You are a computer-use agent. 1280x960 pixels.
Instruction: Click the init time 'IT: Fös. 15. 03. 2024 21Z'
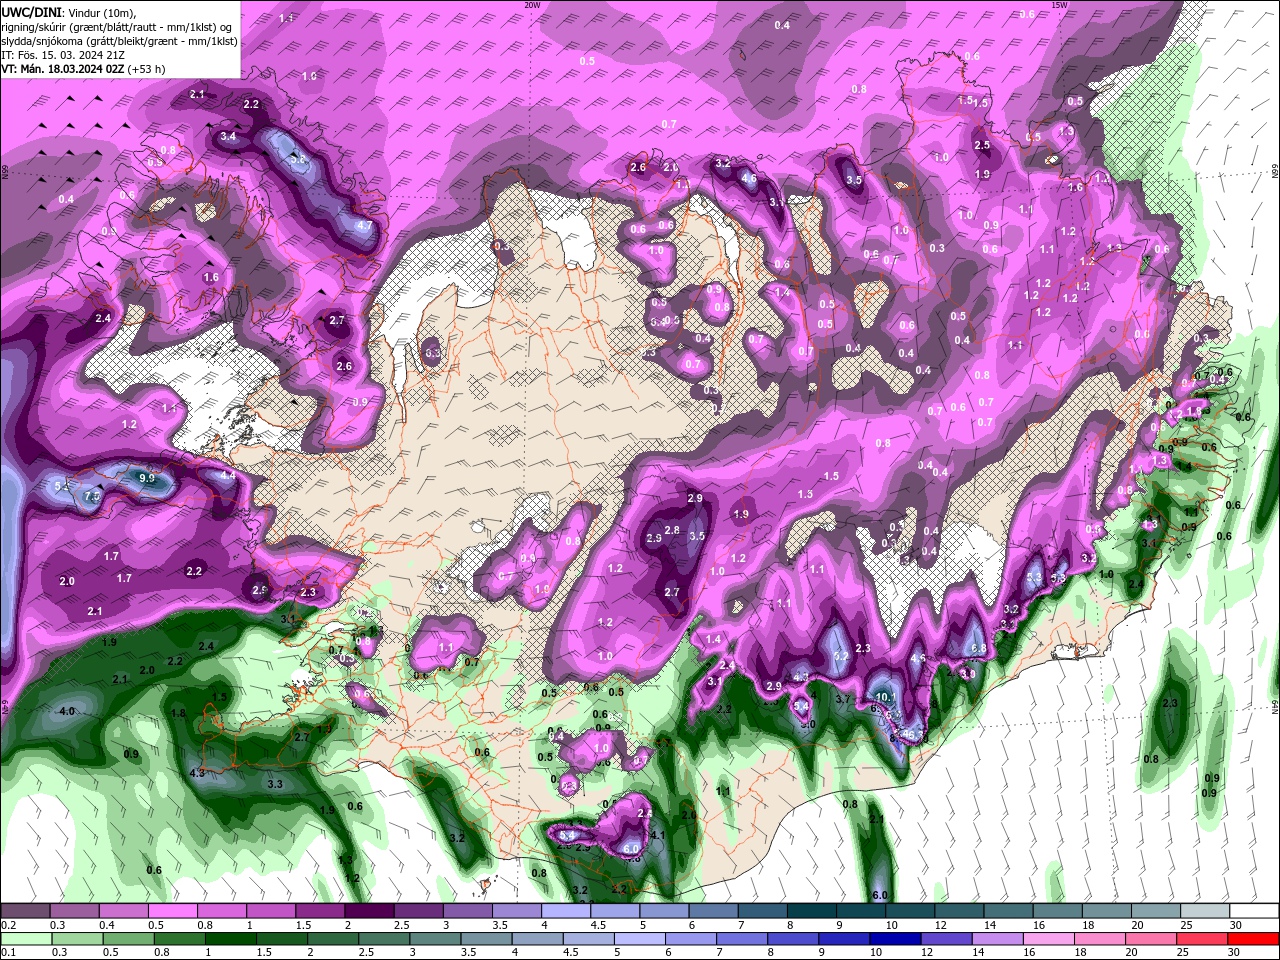coord(62,55)
